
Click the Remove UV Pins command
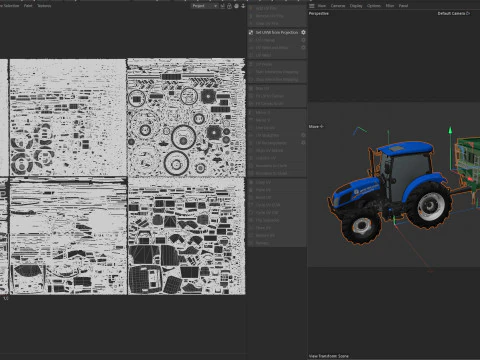[269, 16]
